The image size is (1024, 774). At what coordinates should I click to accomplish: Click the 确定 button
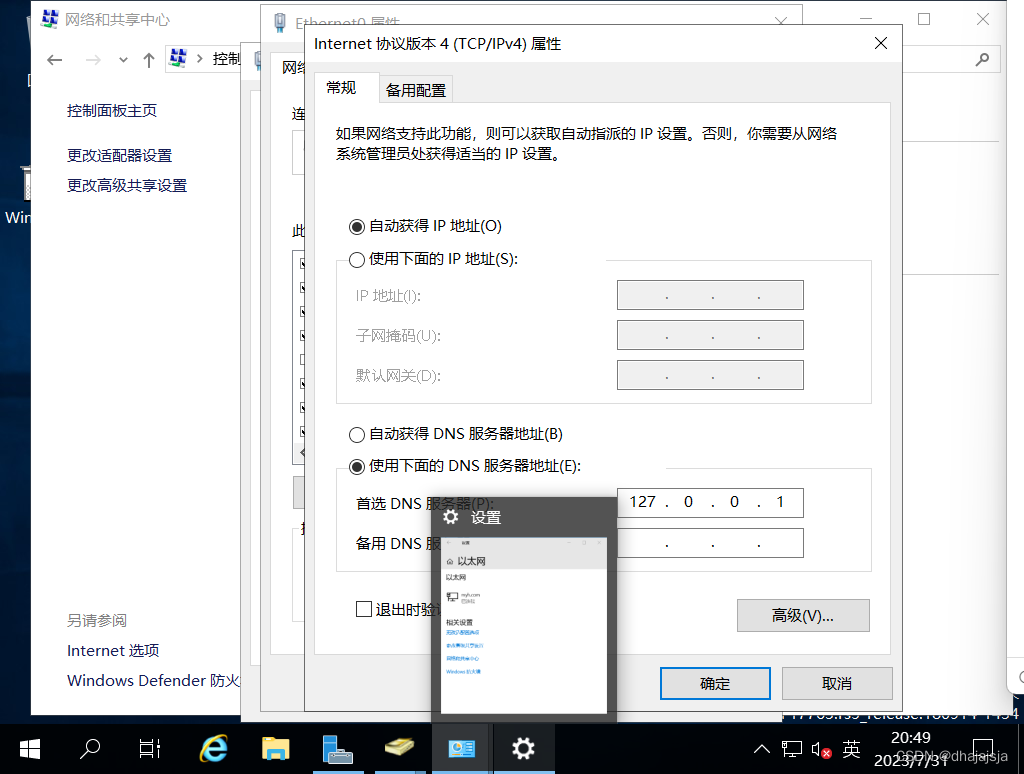point(715,683)
